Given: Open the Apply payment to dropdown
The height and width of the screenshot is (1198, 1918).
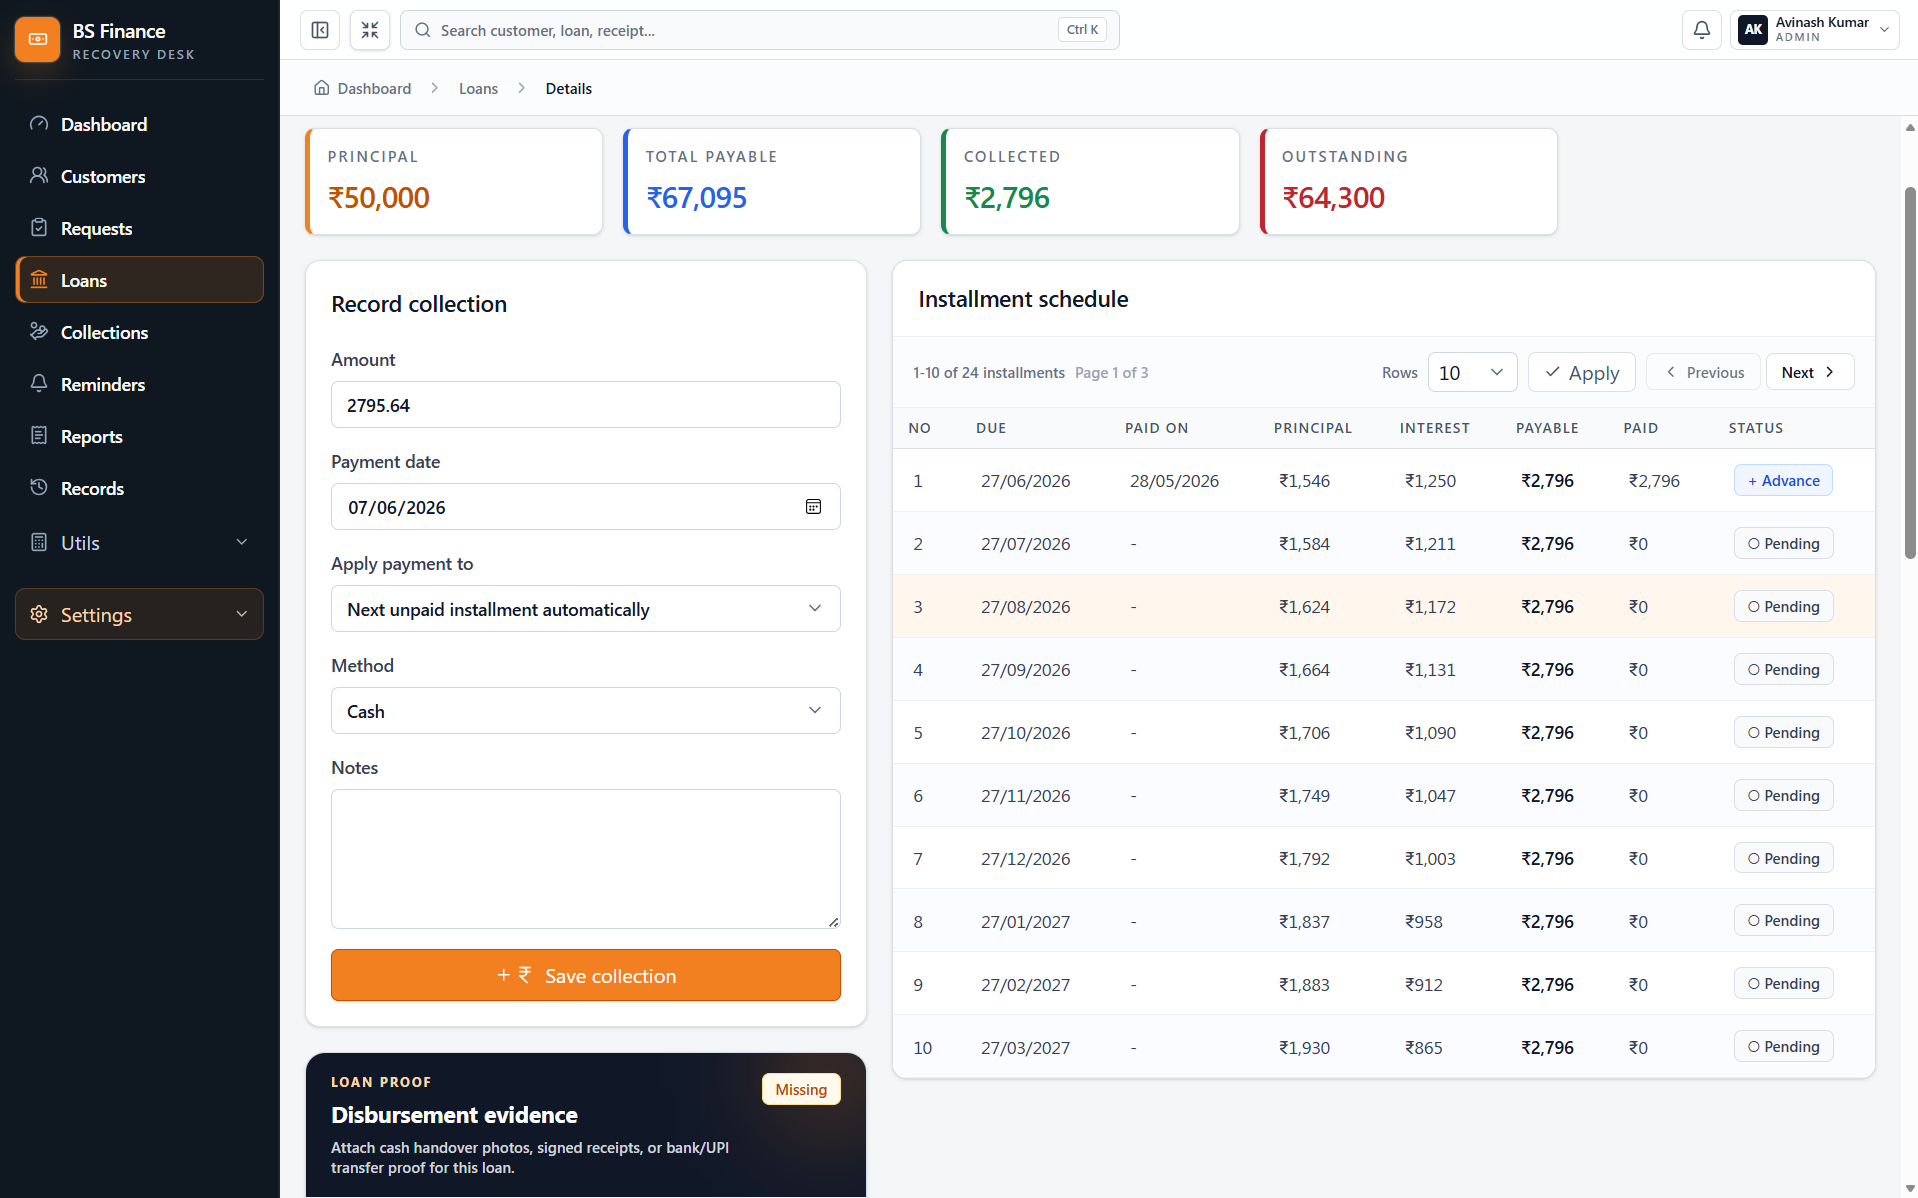Looking at the screenshot, I should [x=585, y=609].
